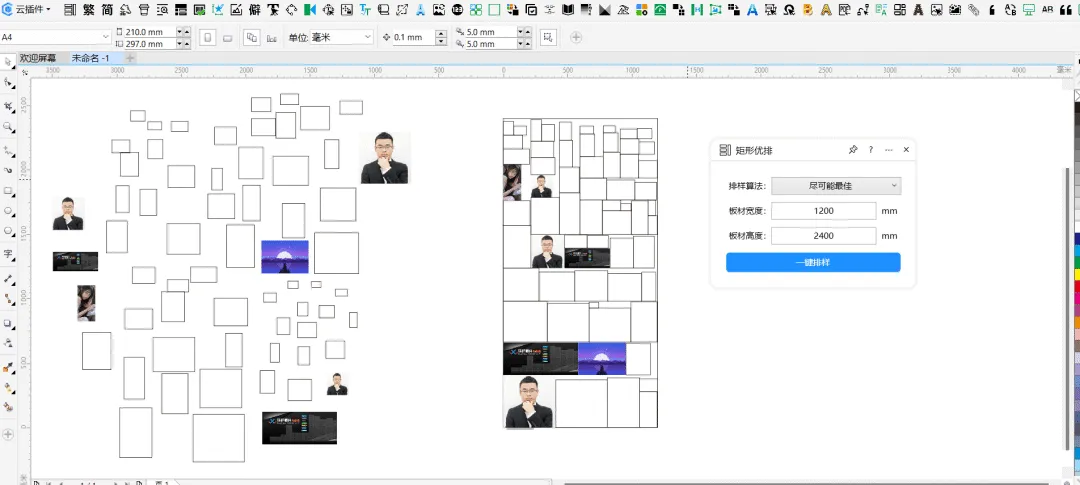
Task: Click the 繁 traditional Chinese conversion icon
Action: click(89, 10)
